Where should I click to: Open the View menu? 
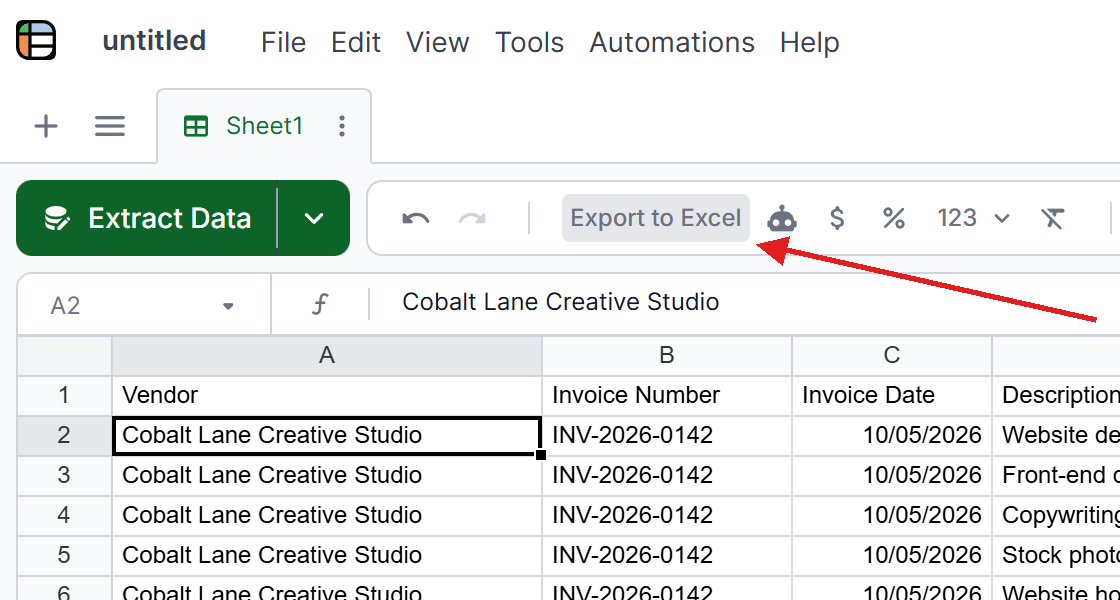(438, 42)
